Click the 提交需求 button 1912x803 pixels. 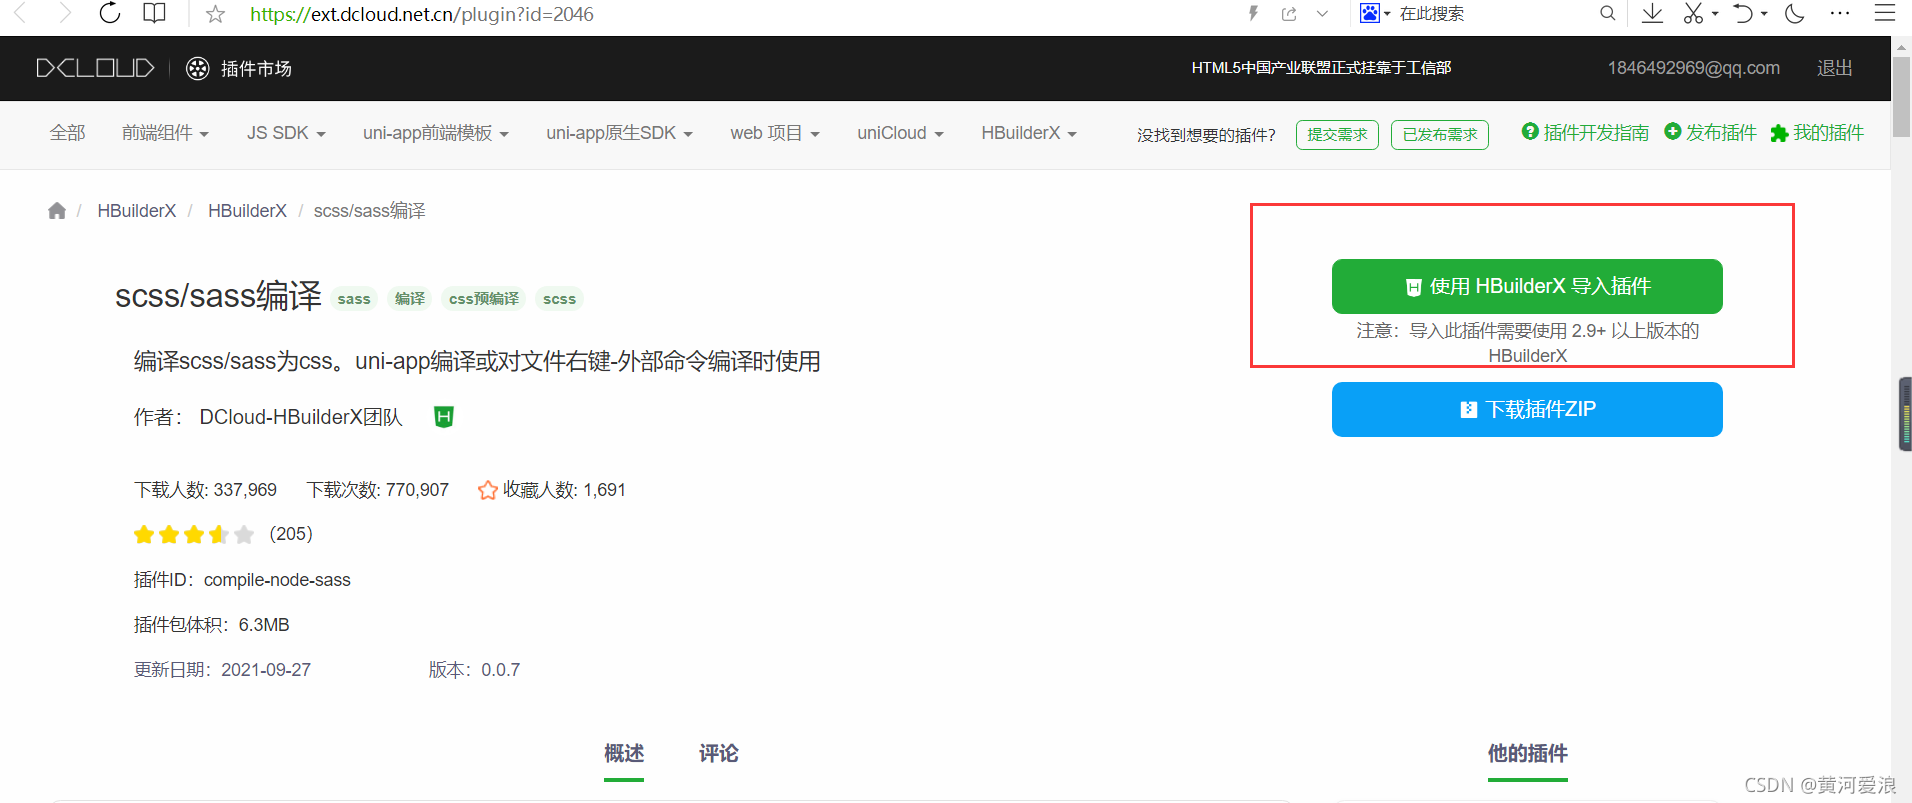[1337, 134]
